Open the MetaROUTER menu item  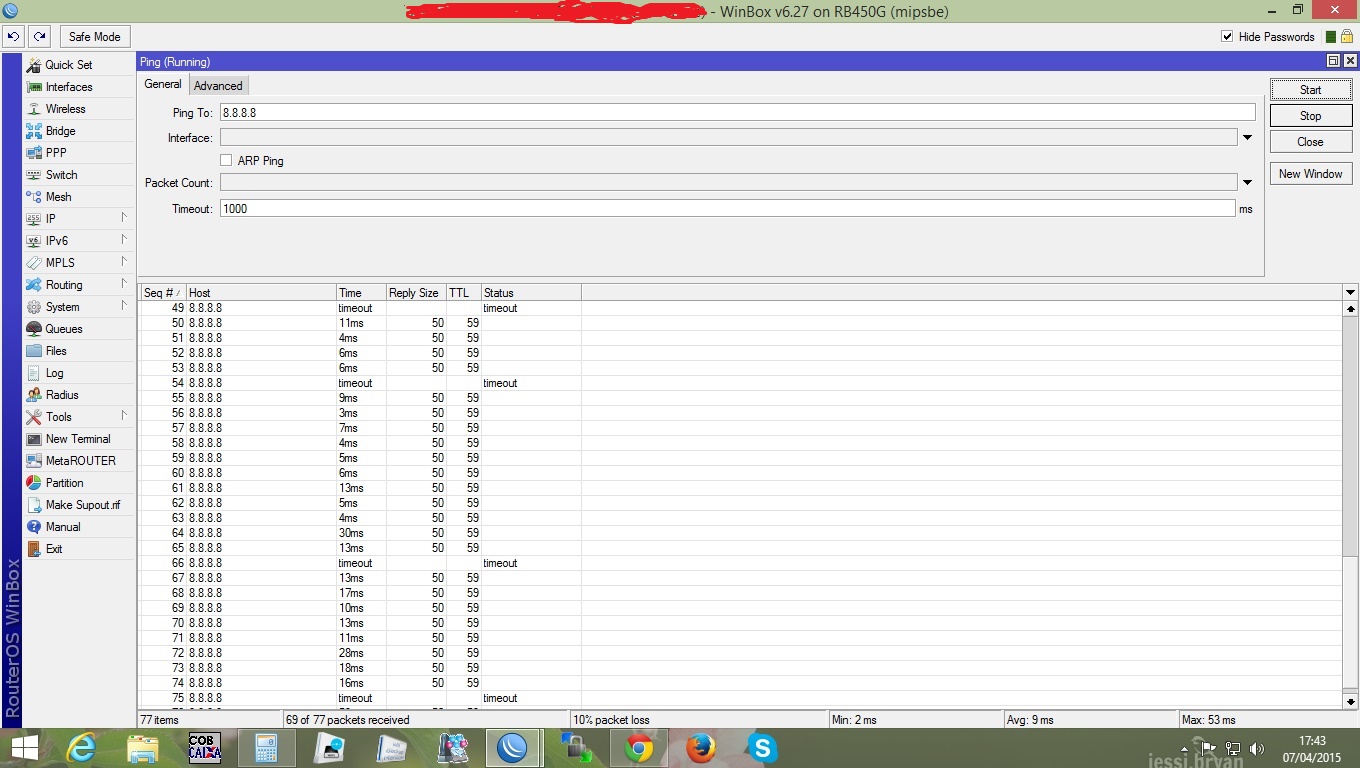point(78,461)
